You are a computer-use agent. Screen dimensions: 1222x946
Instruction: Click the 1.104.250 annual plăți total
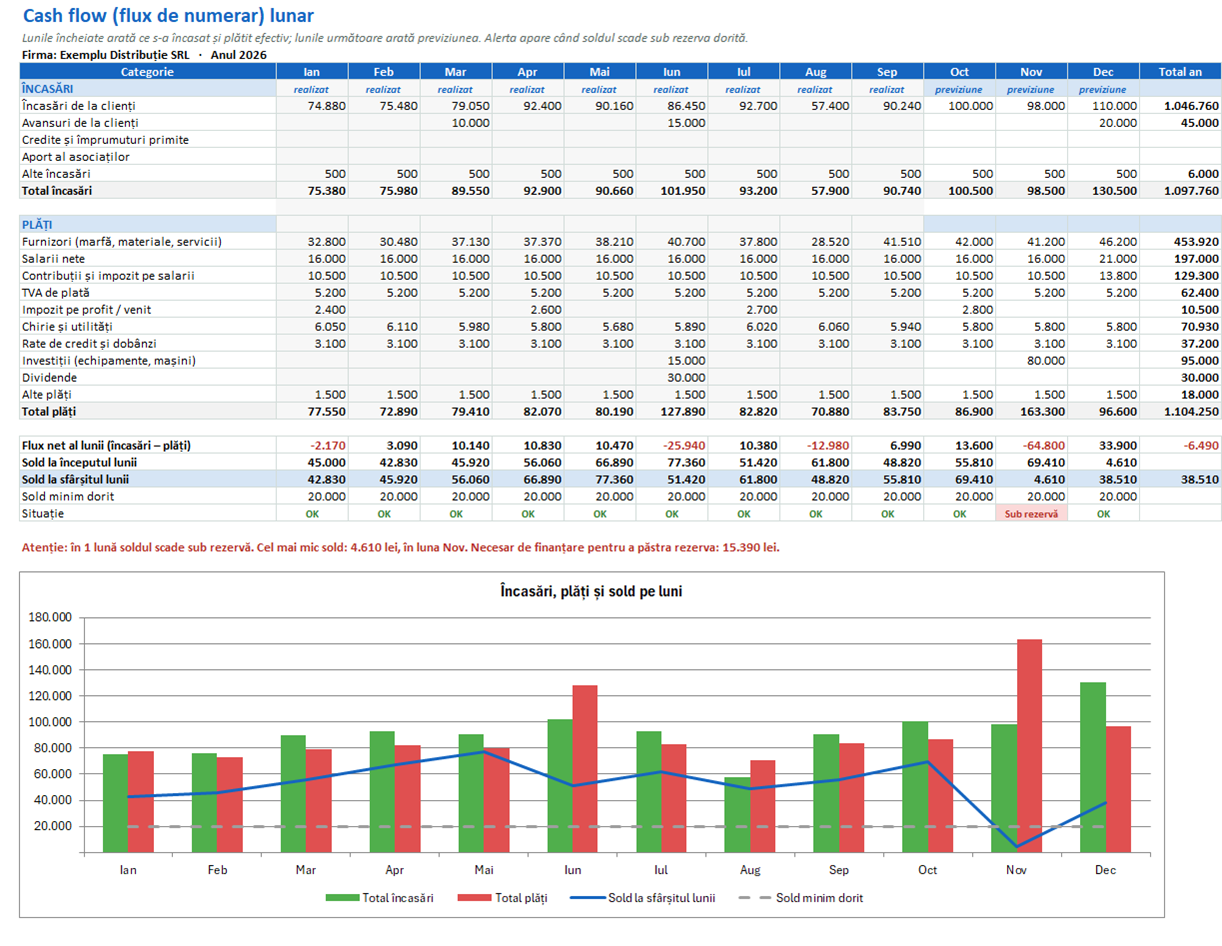coord(1181,411)
